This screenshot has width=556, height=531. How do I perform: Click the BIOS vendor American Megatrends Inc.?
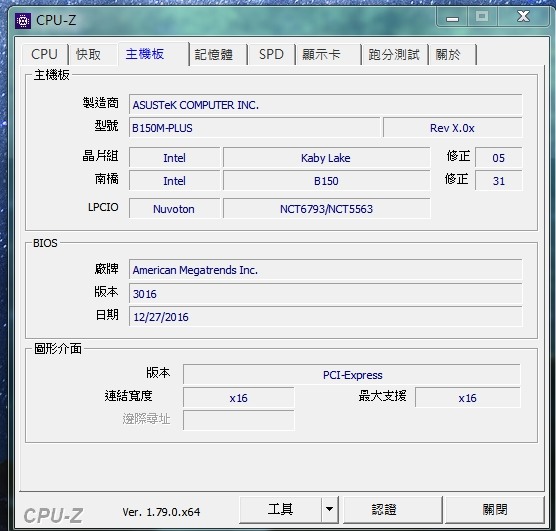pos(326,270)
